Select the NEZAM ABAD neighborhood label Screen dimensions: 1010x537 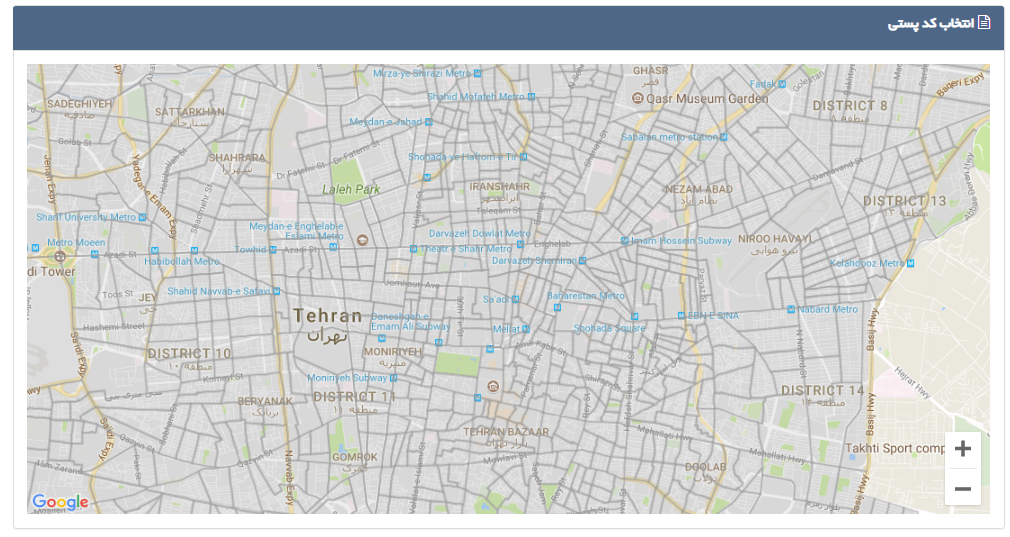click(699, 189)
